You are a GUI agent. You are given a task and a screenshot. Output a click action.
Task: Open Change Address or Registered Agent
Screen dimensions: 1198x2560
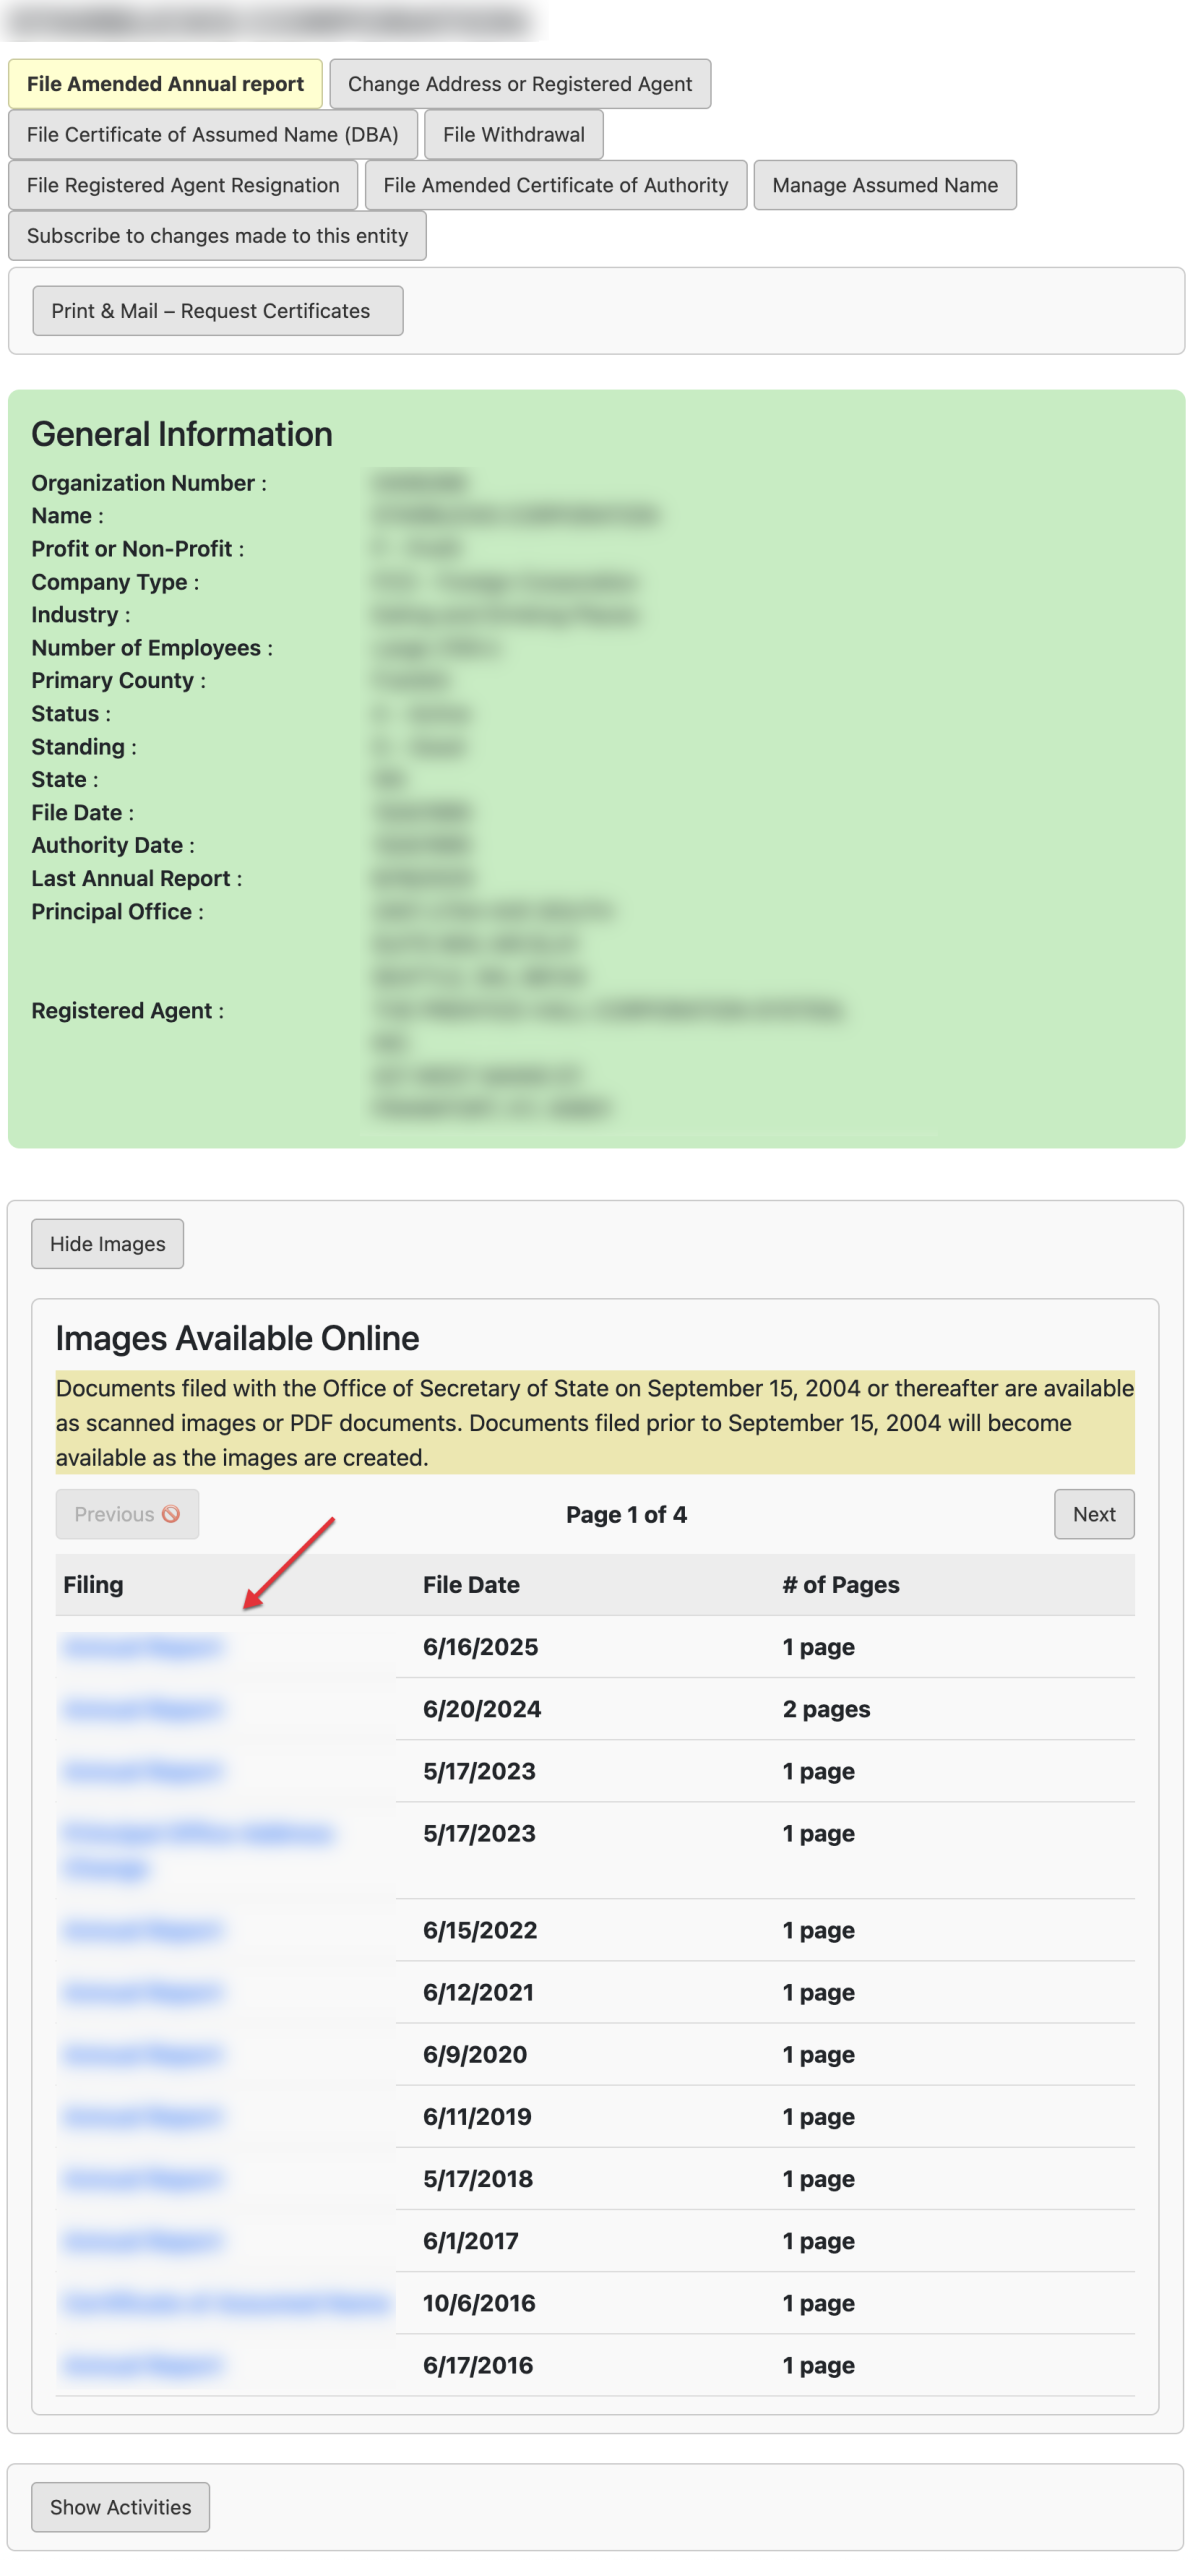point(519,84)
